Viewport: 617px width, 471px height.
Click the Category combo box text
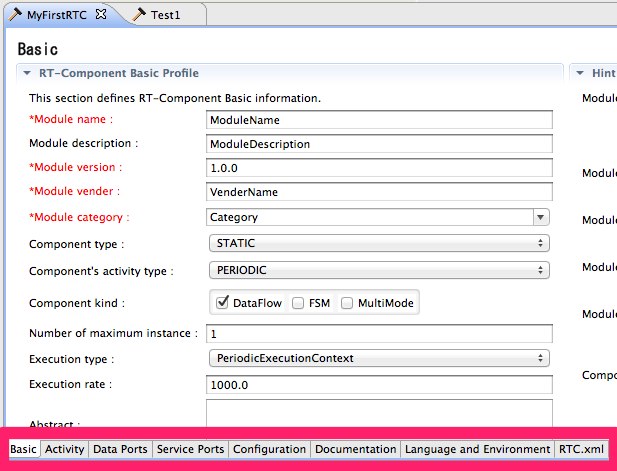(x=234, y=217)
